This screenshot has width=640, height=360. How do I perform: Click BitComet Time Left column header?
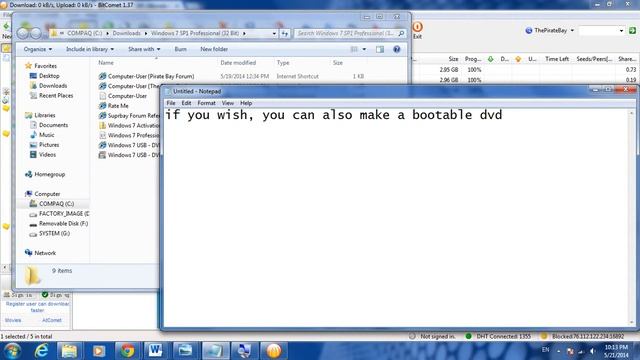(557, 59)
